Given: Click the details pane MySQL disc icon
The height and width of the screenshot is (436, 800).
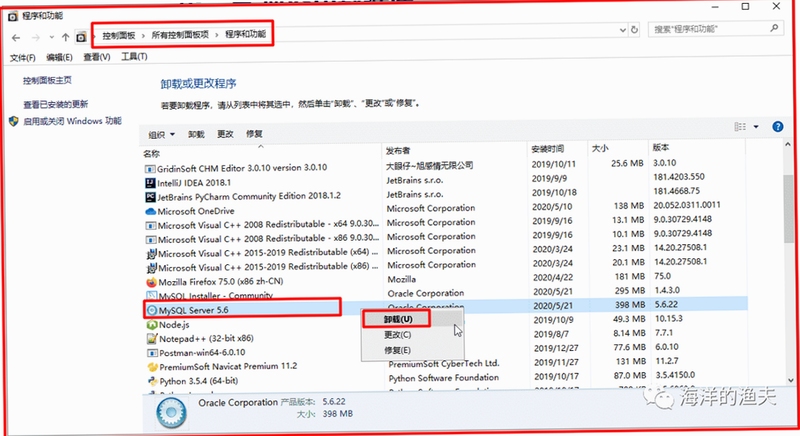Looking at the screenshot, I should (x=171, y=412).
